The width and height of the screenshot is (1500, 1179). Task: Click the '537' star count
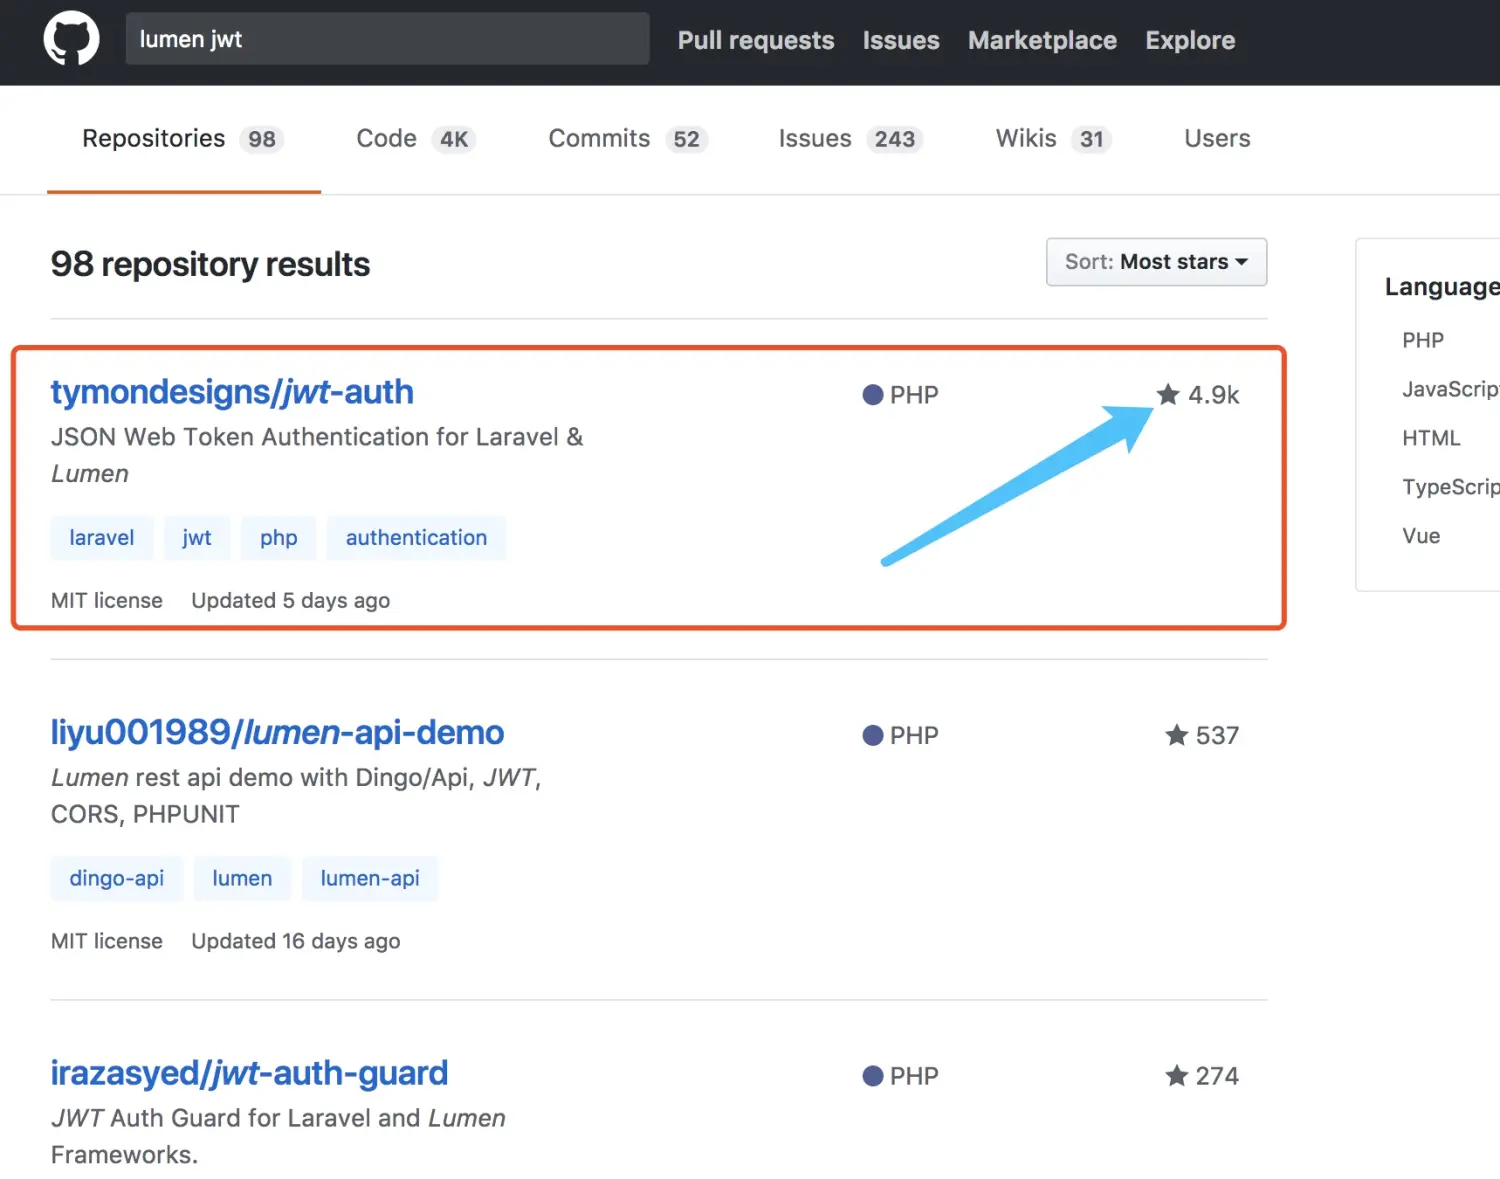tap(1217, 736)
